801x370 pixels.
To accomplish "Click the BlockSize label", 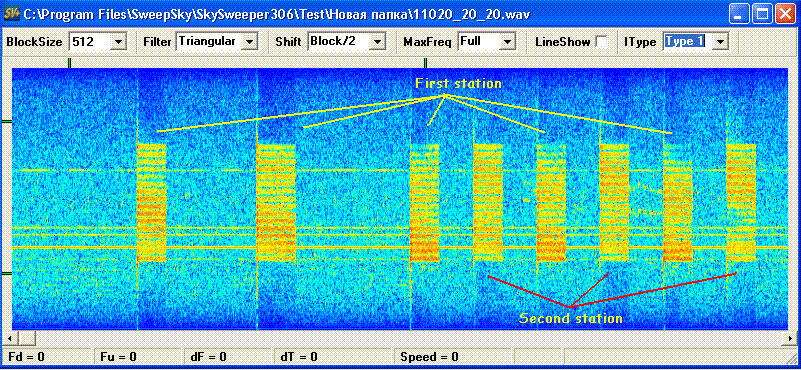I will 34,42.
